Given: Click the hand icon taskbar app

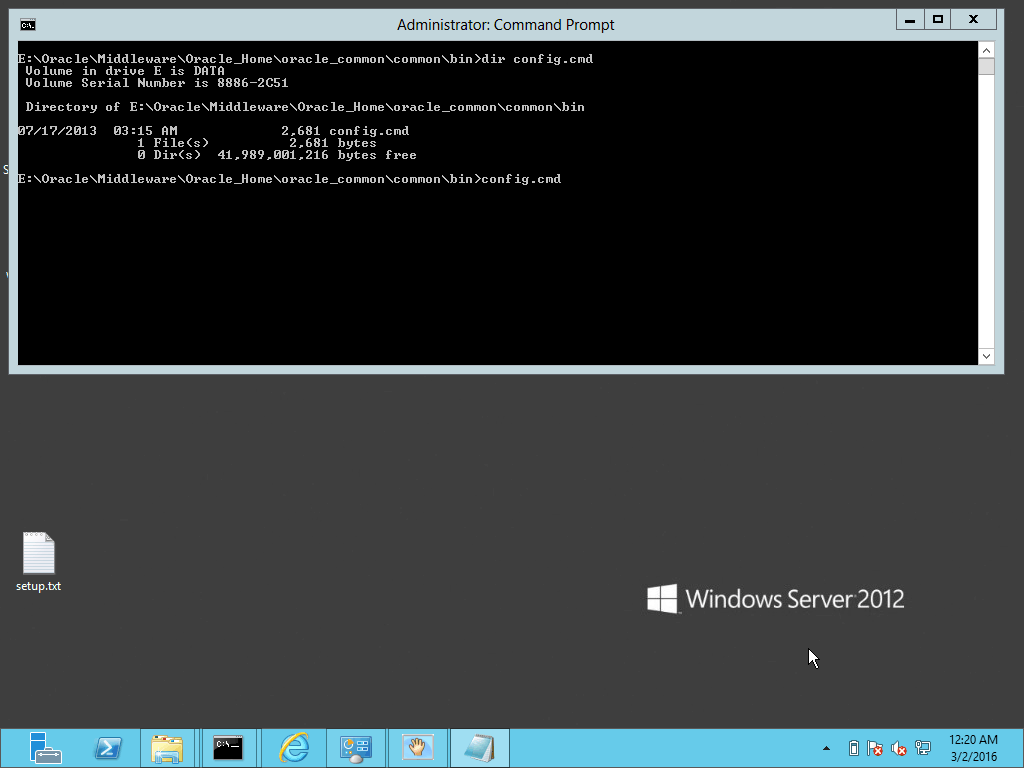Looking at the screenshot, I should 417,748.
